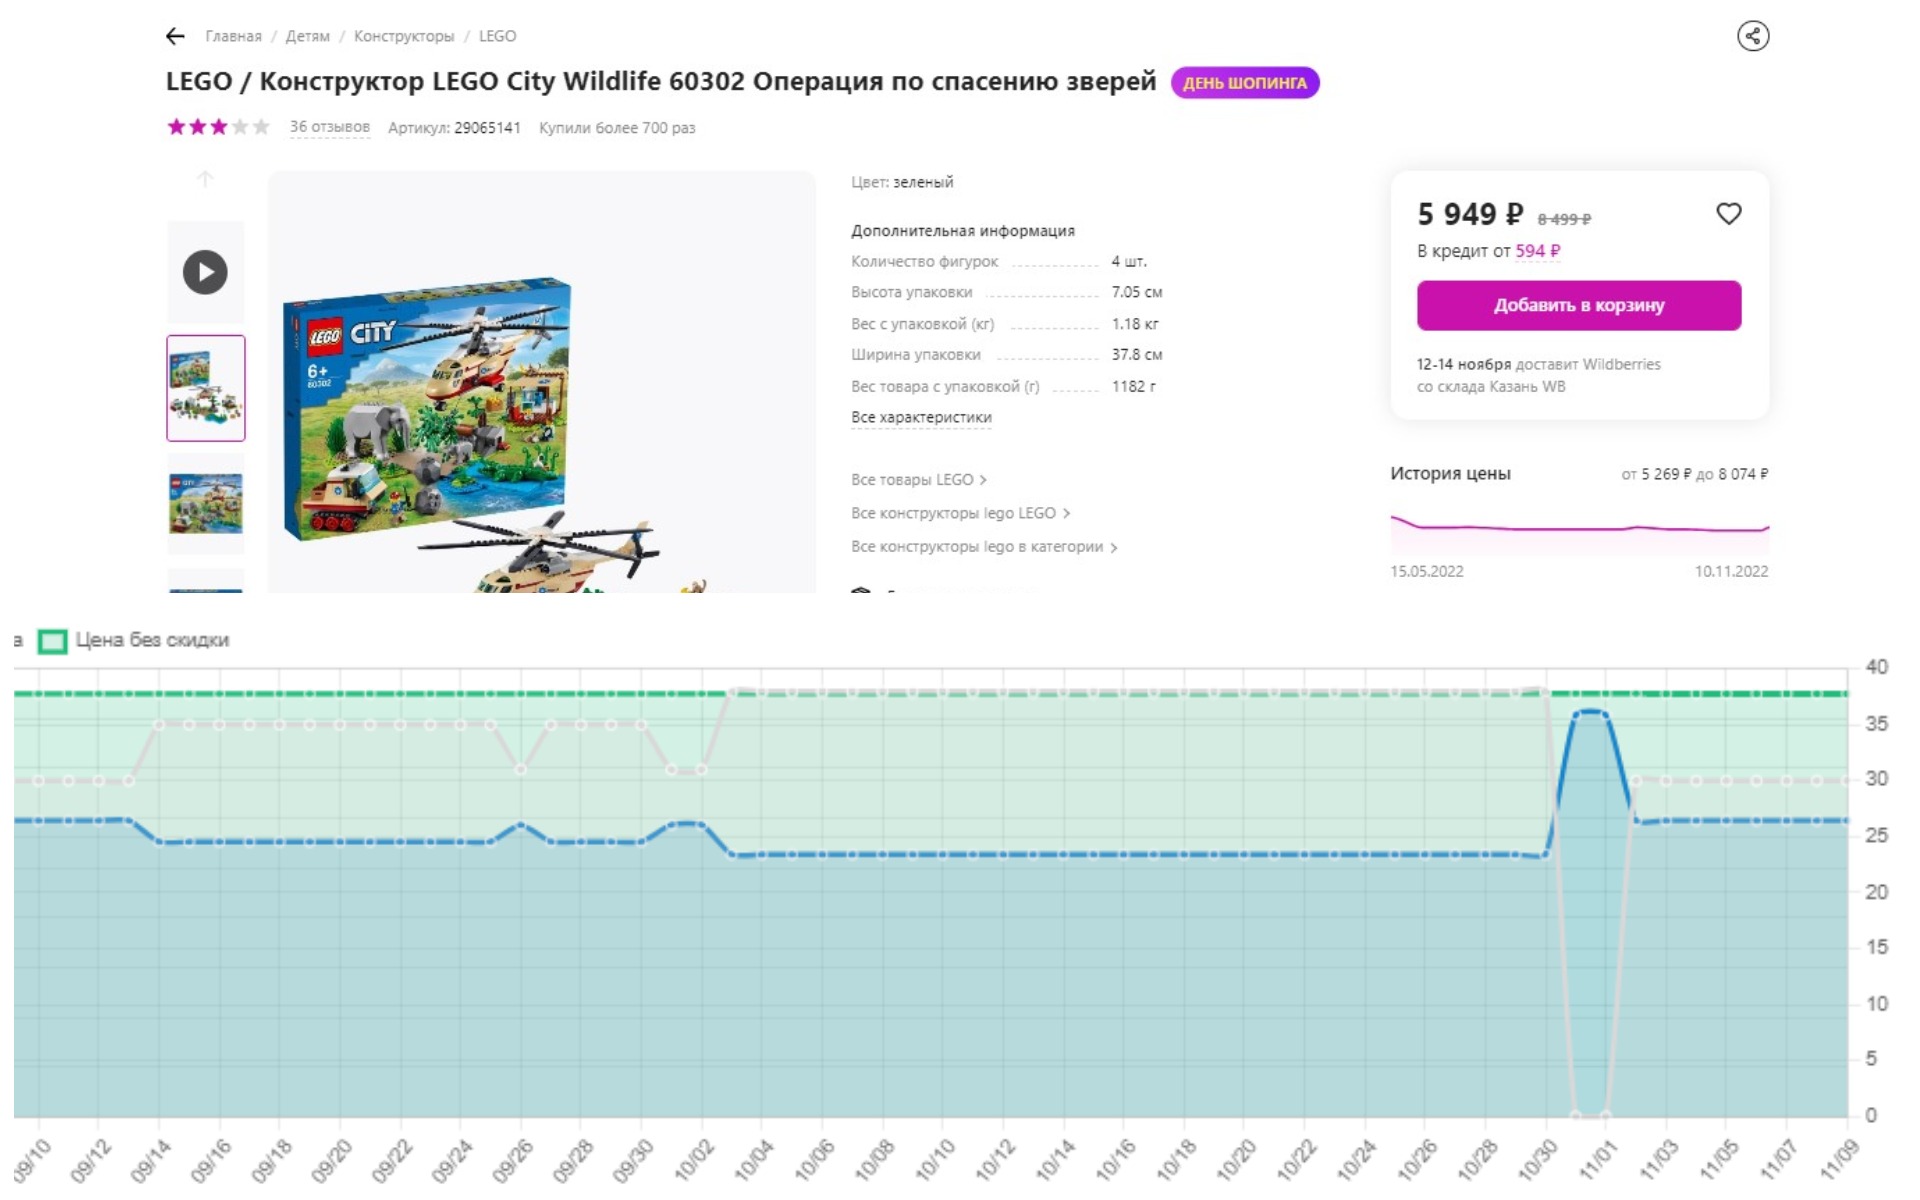Expand 'Все конструкторы lego LEGO' link
1920x1200 pixels.
(960, 513)
